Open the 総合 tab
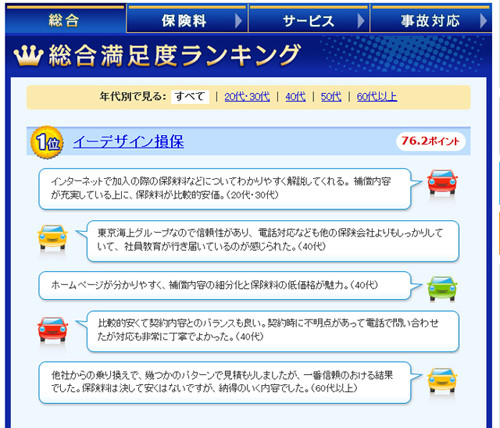This screenshot has height=428, width=500. [65, 19]
